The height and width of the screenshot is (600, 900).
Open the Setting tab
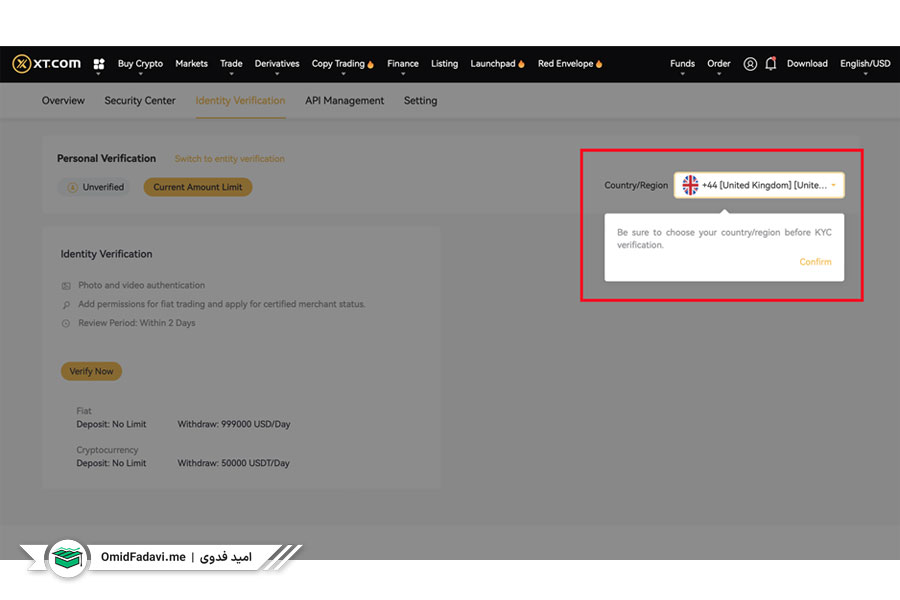(x=420, y=100)
